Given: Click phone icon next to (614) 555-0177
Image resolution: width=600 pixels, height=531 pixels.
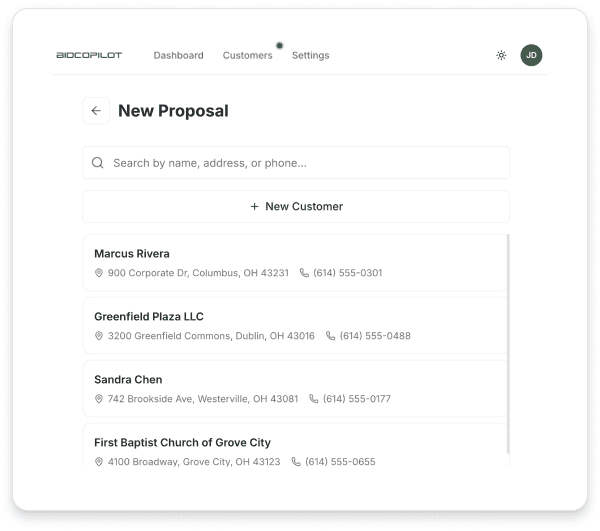Looking at the screenshot, I should click(x=314, y=399).
